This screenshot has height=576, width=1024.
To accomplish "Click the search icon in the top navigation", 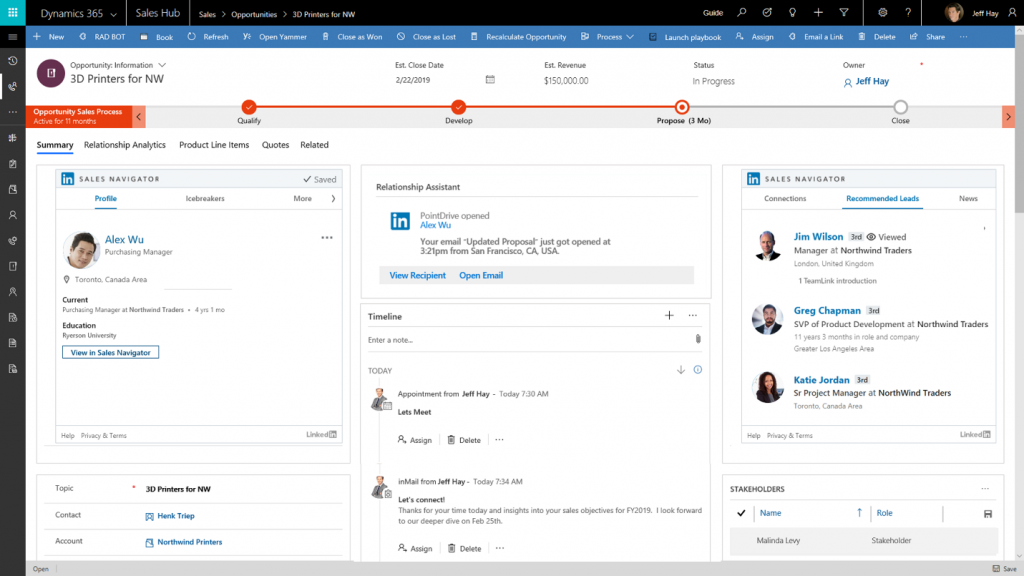I will click(x=741, y=13).
